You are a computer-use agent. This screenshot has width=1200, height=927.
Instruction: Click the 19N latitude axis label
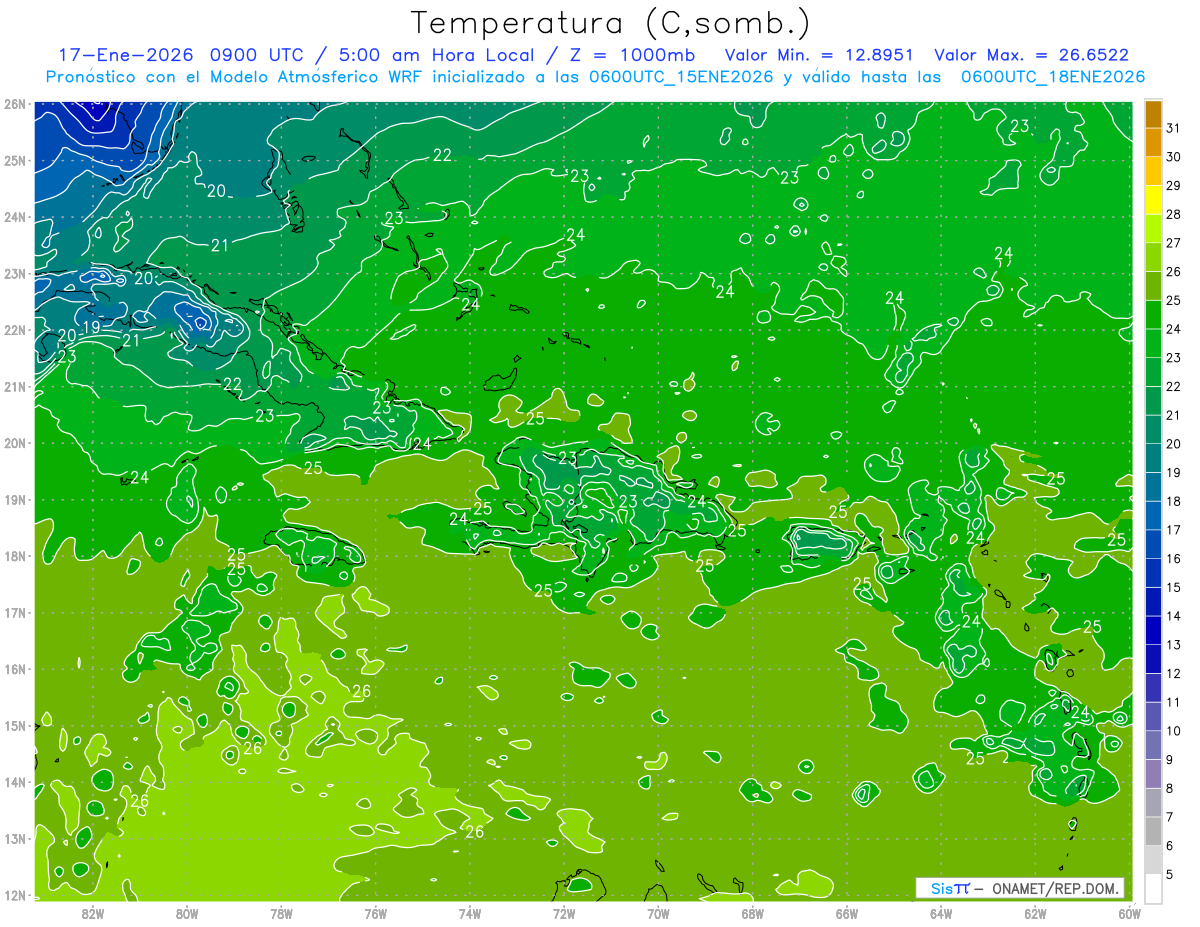pos(14,500)
